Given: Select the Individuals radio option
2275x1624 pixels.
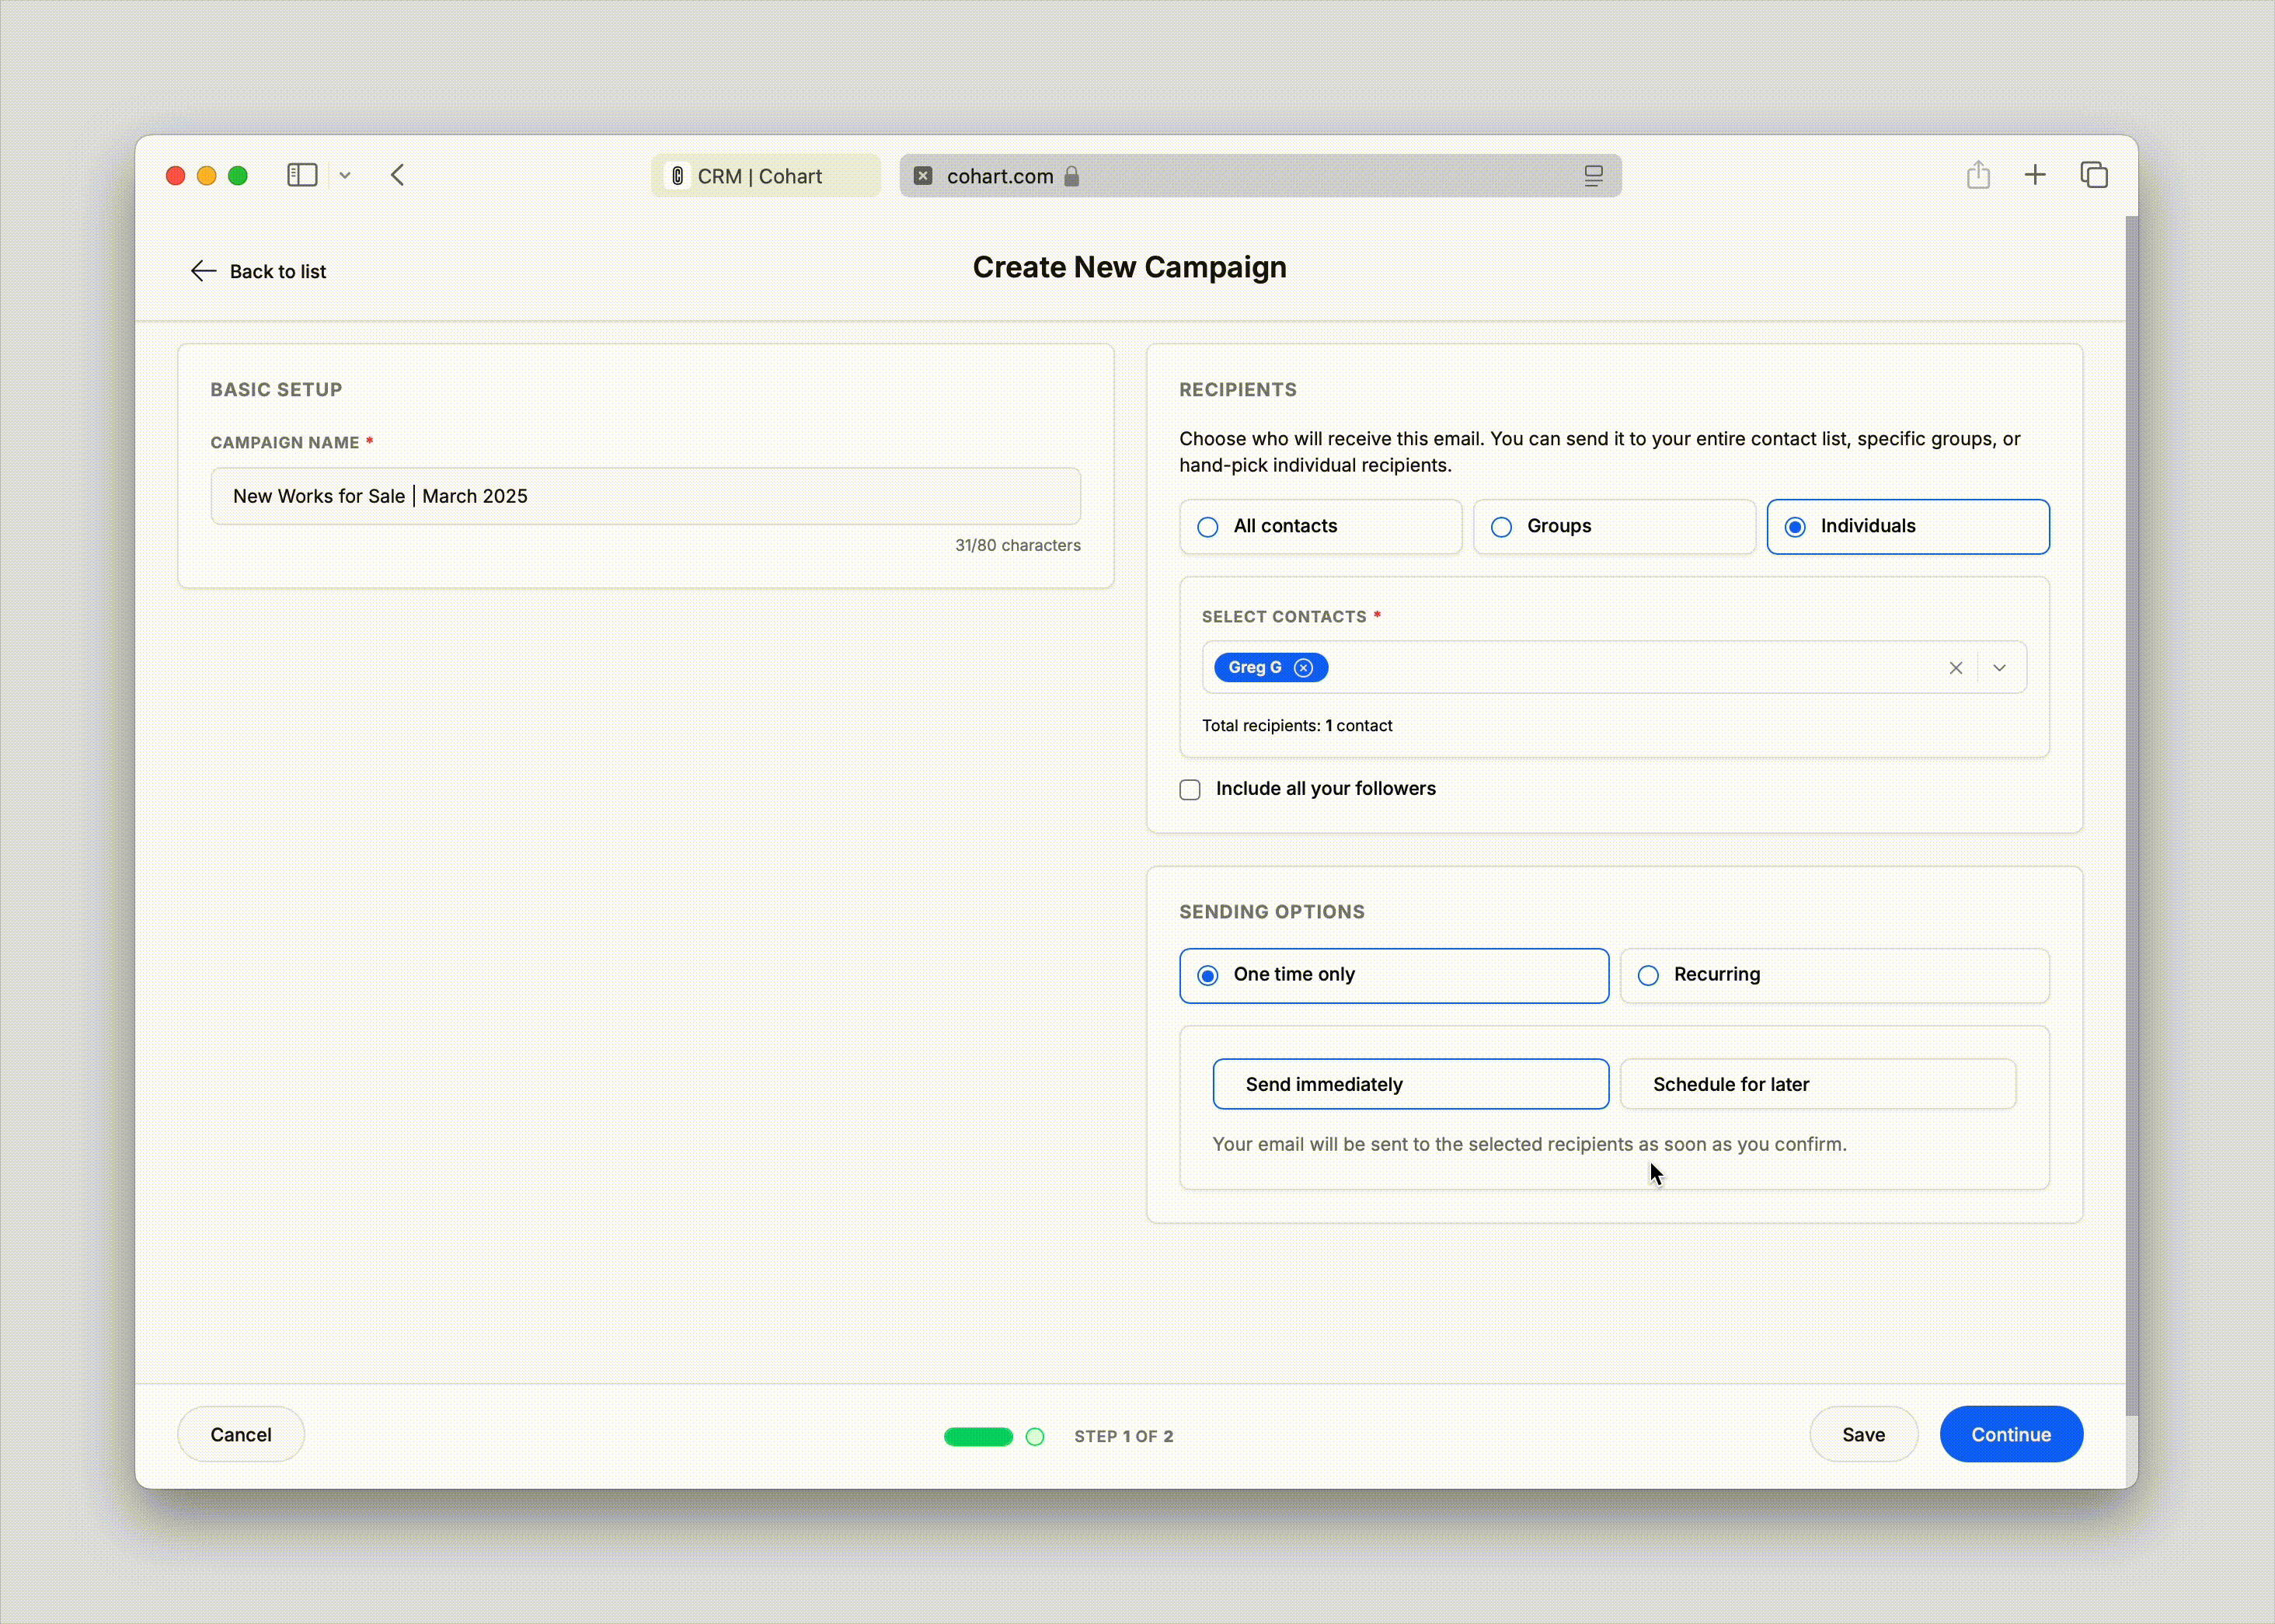Looking at the screenshot, I should [1907, 527].
